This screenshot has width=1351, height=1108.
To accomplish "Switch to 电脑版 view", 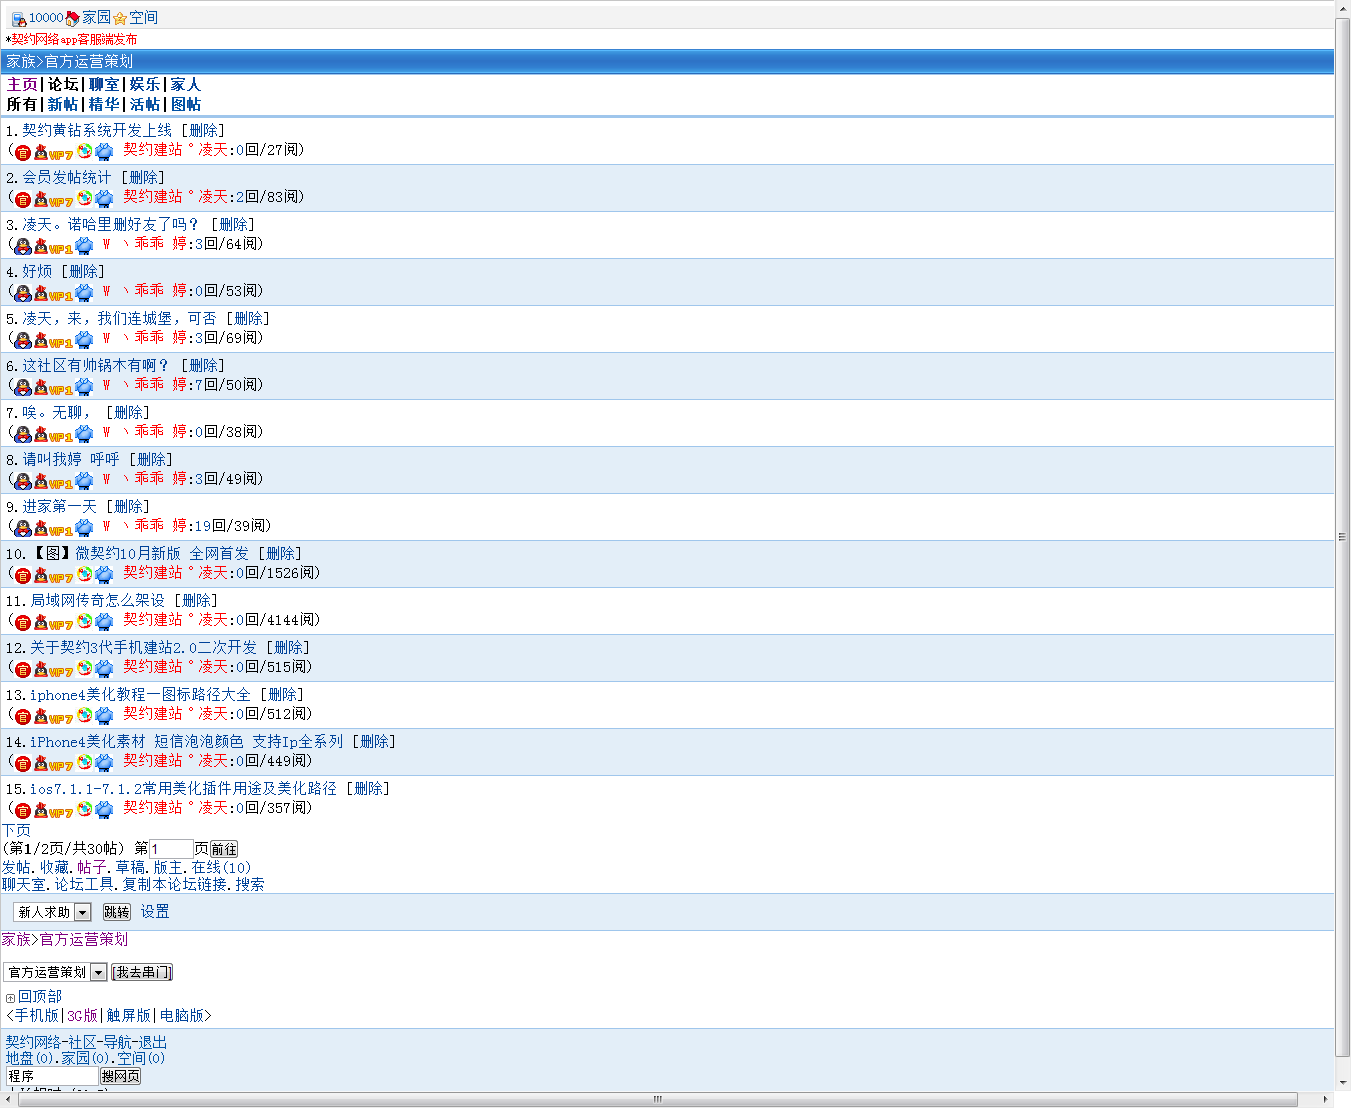I will coord(182,1015).
